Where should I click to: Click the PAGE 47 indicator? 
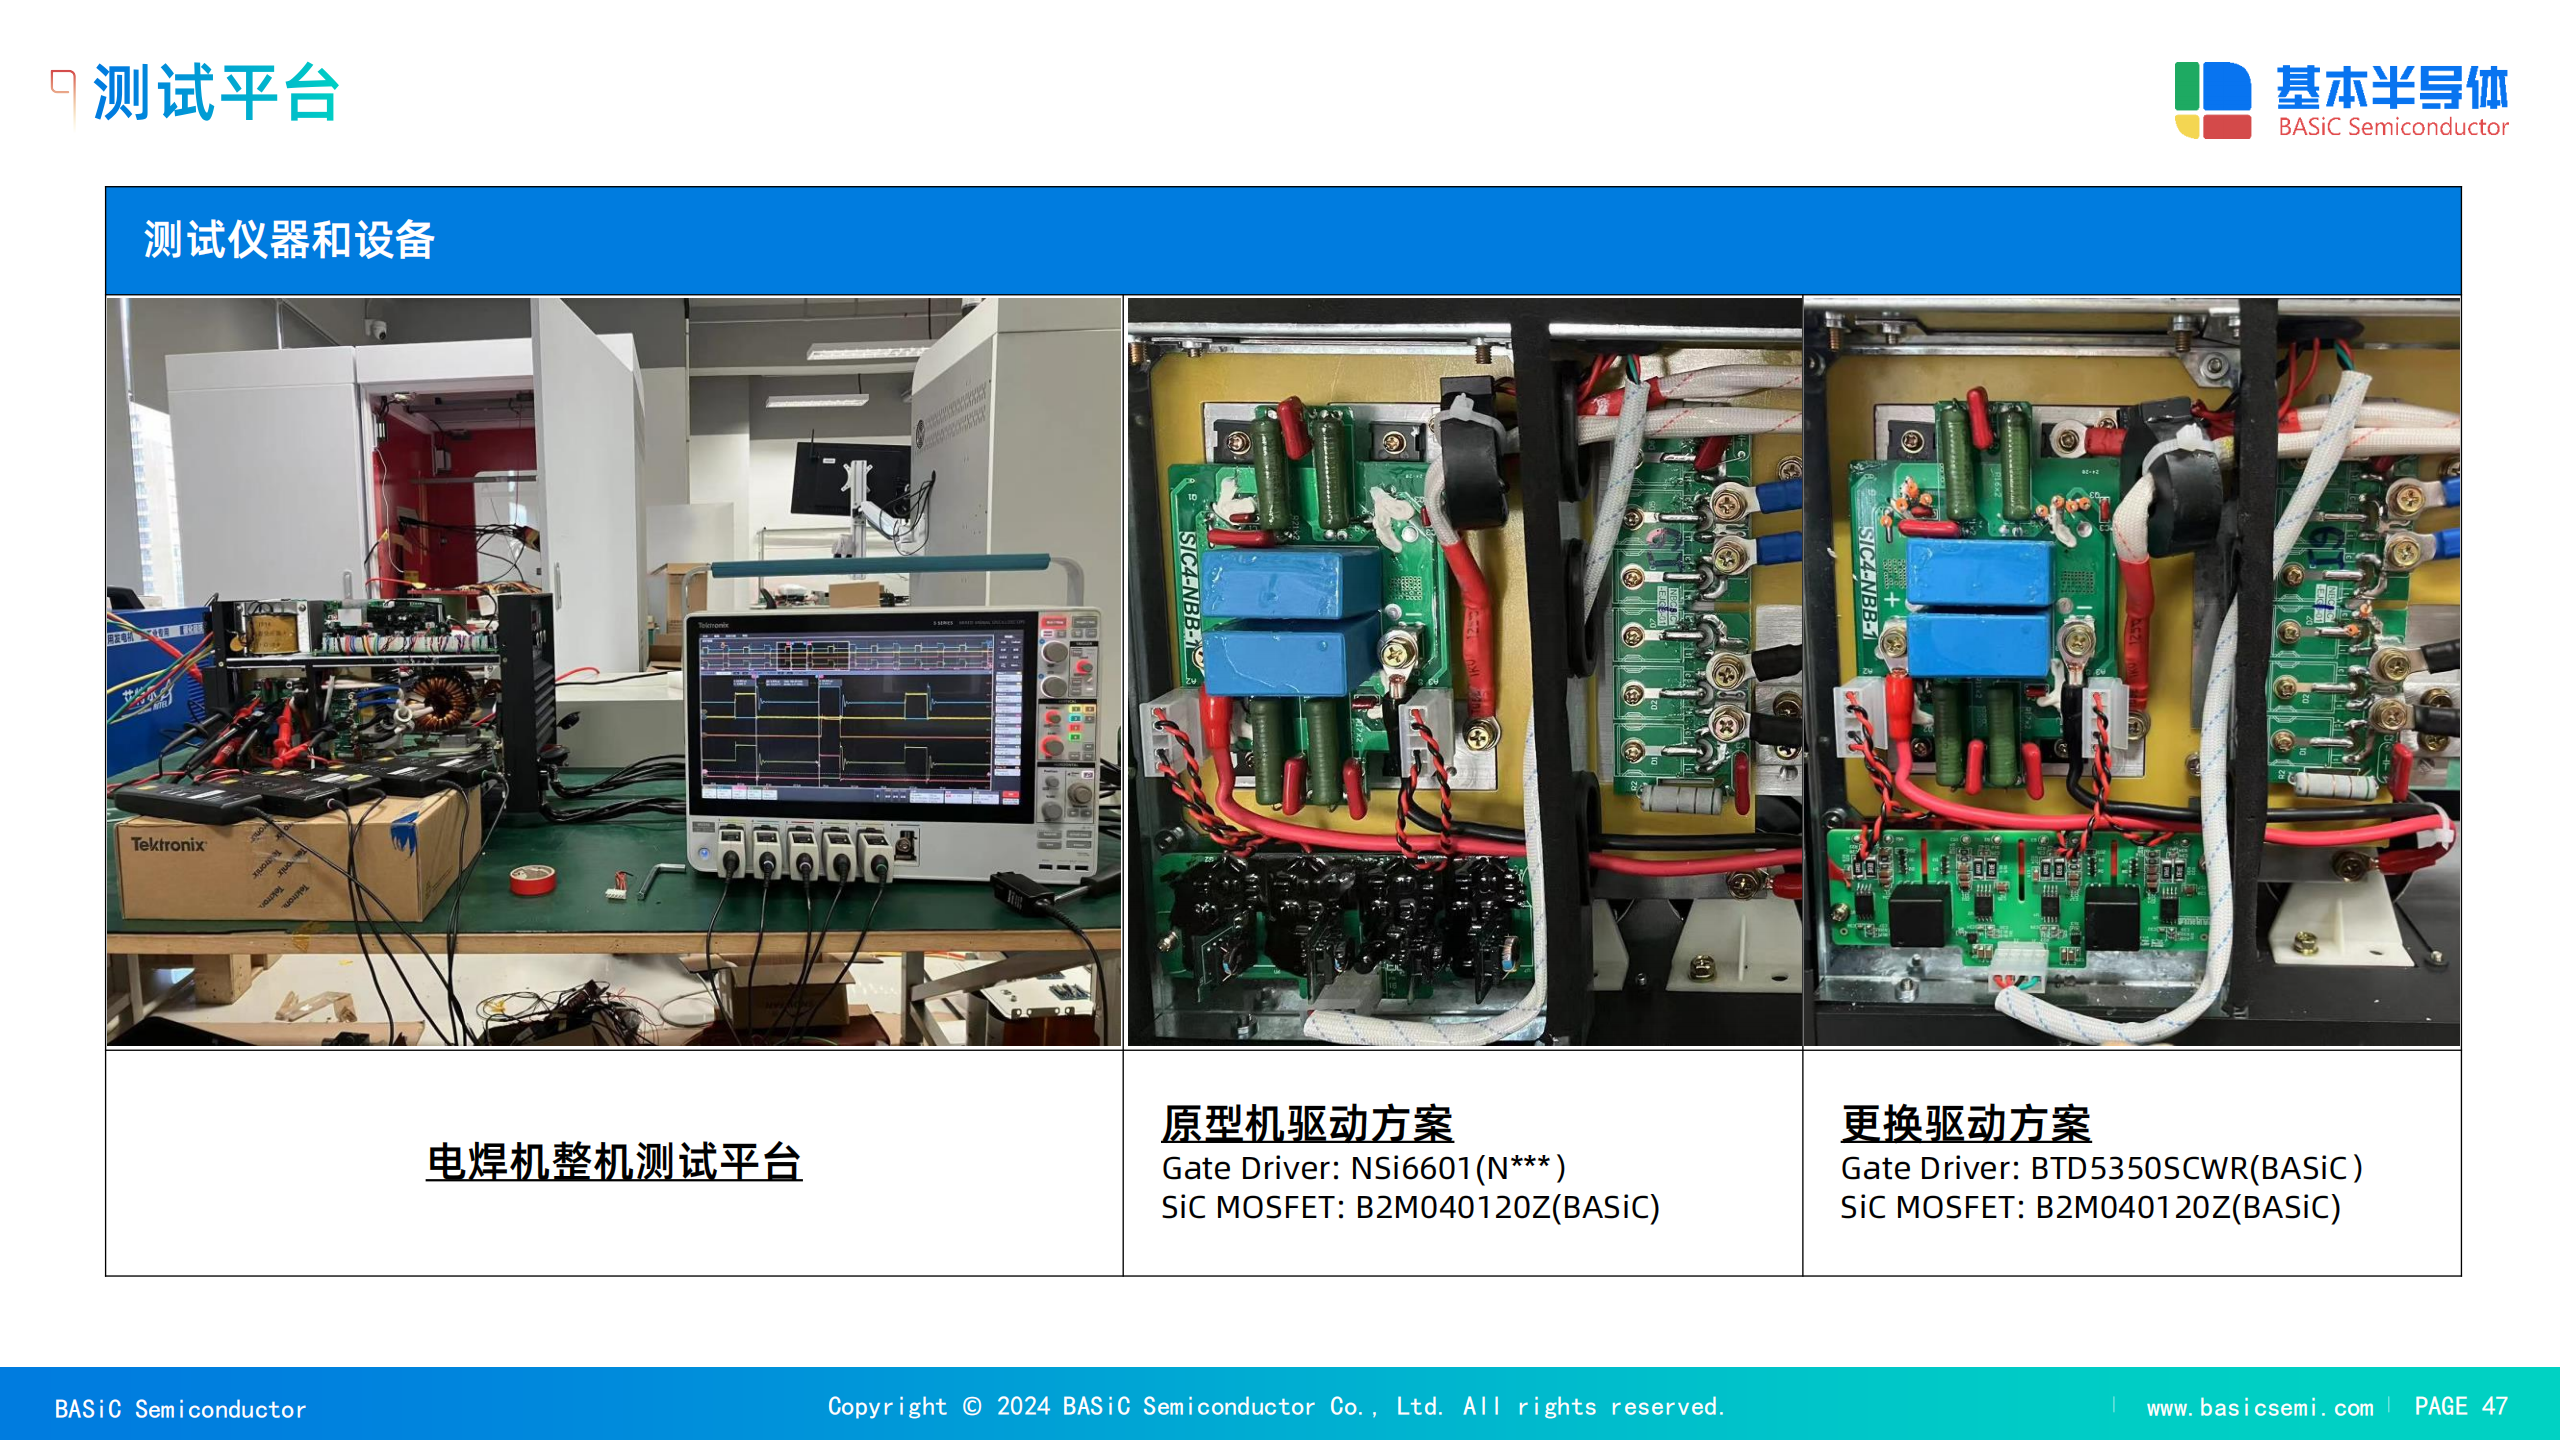tap(2460, 1406)
